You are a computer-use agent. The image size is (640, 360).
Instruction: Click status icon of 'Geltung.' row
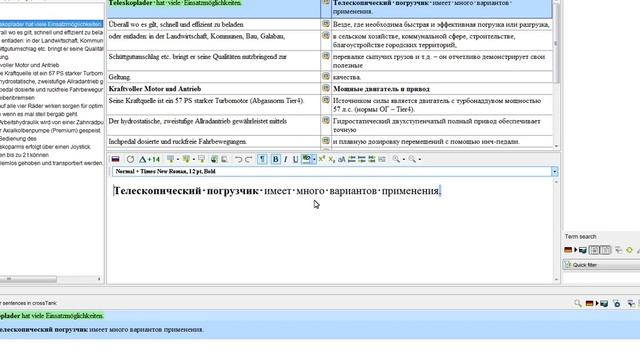click(x=326, y=76)
